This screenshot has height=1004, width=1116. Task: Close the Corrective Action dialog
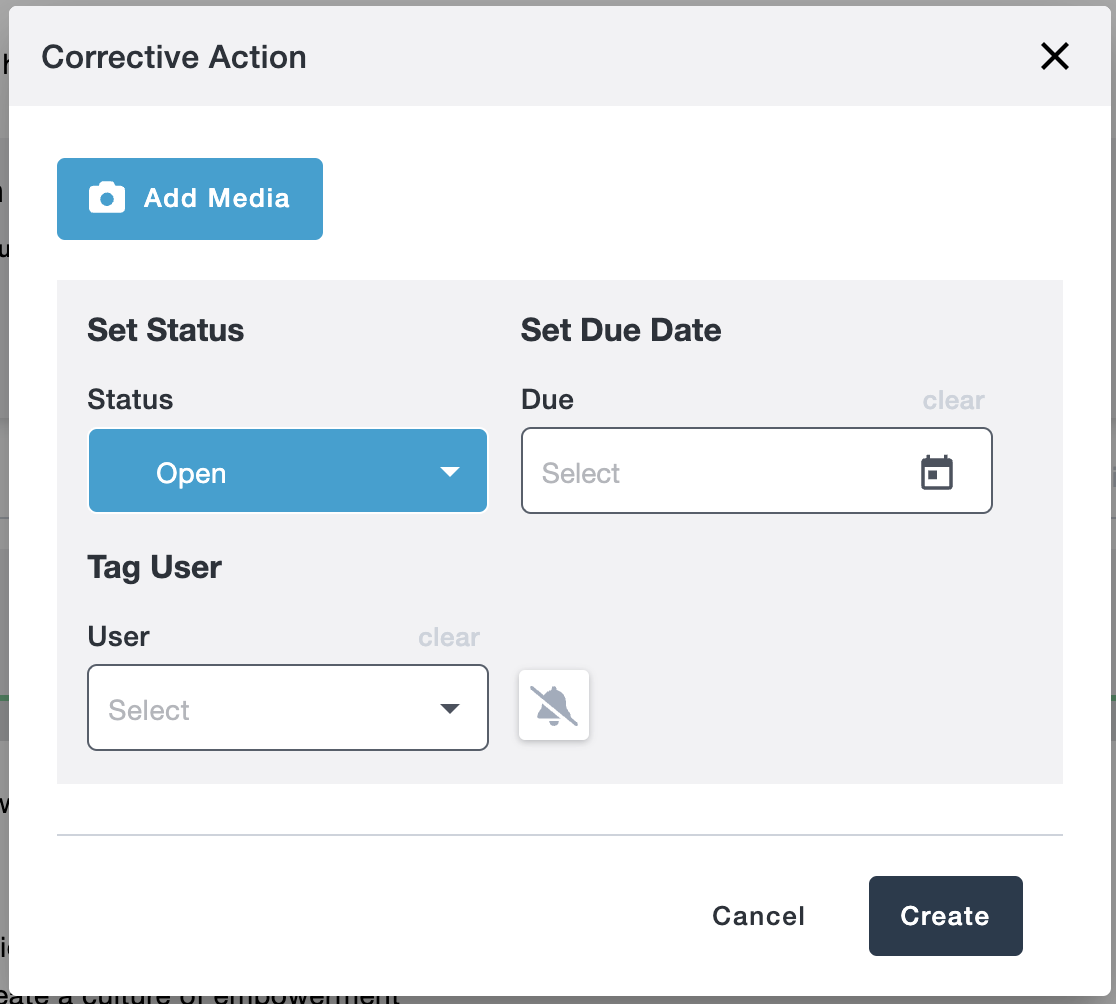point(1055,57)
